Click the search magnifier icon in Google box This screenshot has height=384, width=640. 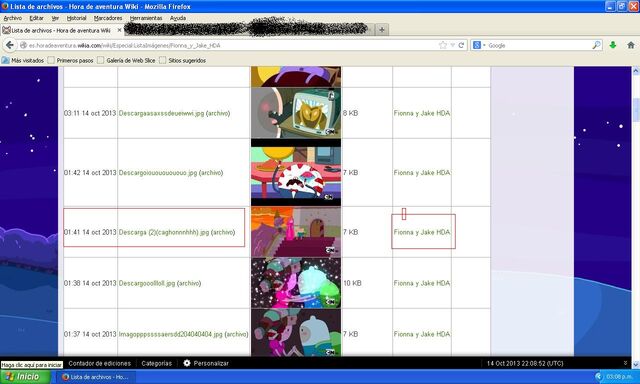tap(596, 45)
